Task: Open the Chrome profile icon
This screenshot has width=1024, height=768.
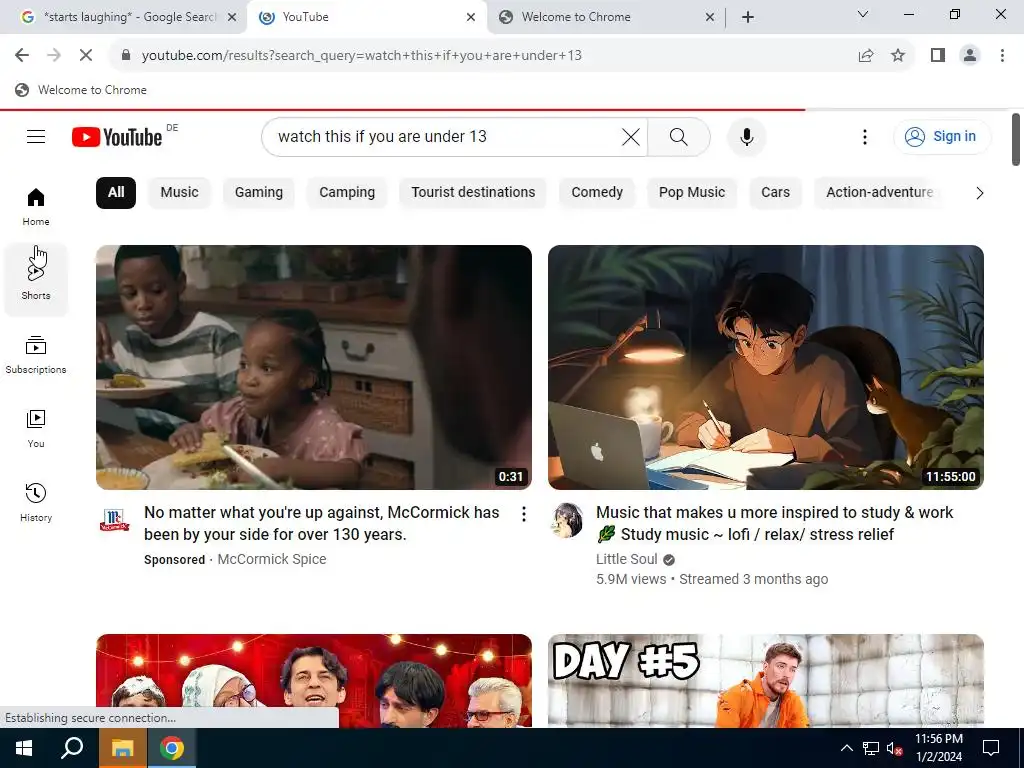Action: pos(970,56)
